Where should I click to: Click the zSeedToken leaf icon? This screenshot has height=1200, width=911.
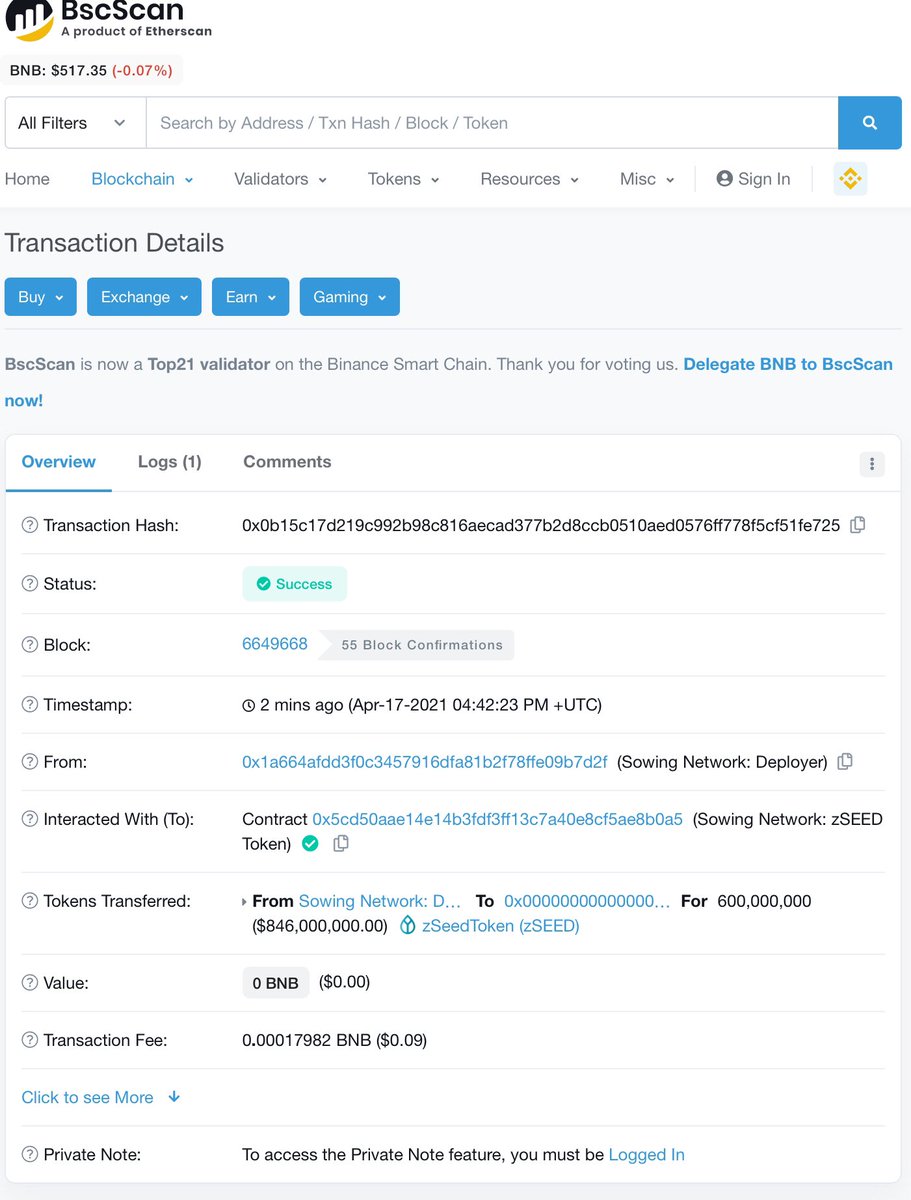click(x=407, y=926)
